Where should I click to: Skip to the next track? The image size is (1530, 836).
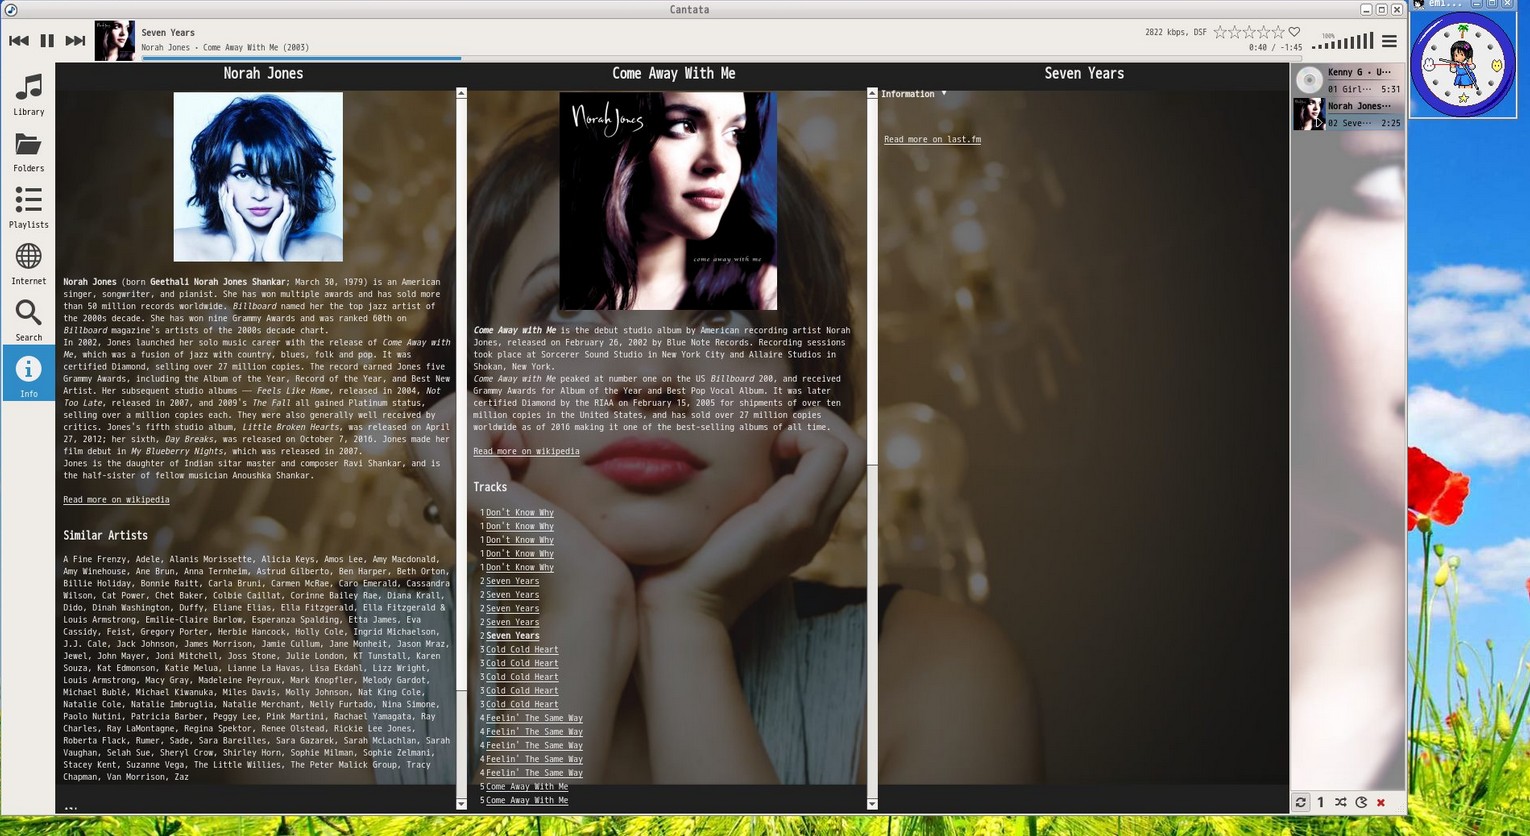click(75, 40)
